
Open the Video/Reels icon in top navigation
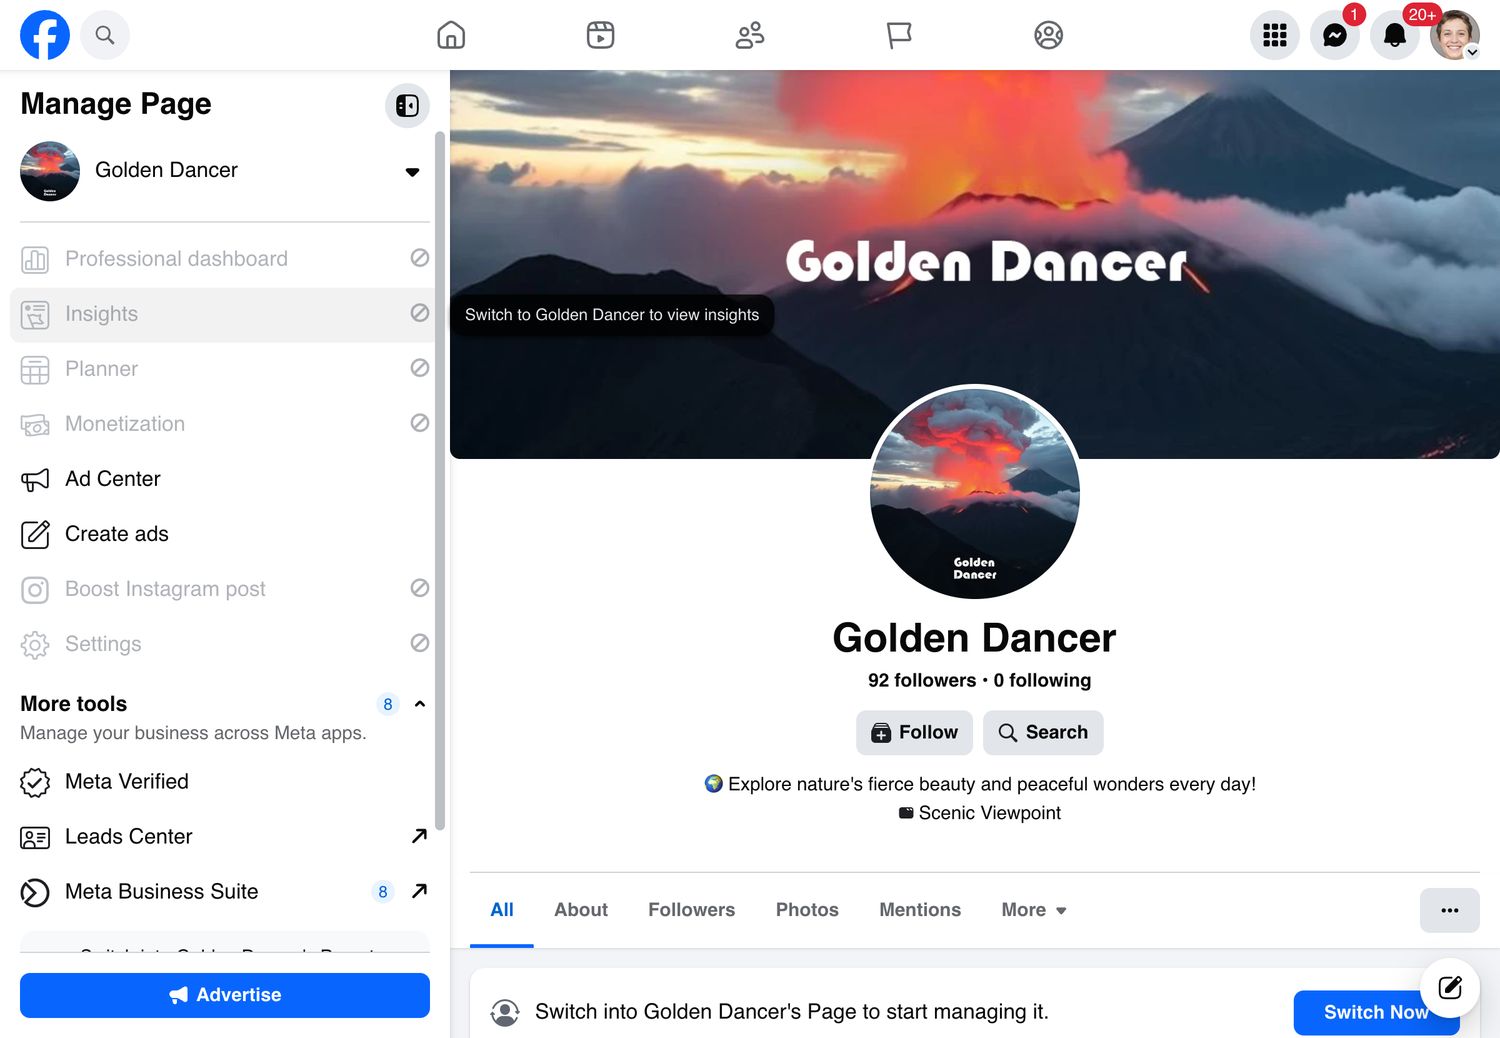600,35
